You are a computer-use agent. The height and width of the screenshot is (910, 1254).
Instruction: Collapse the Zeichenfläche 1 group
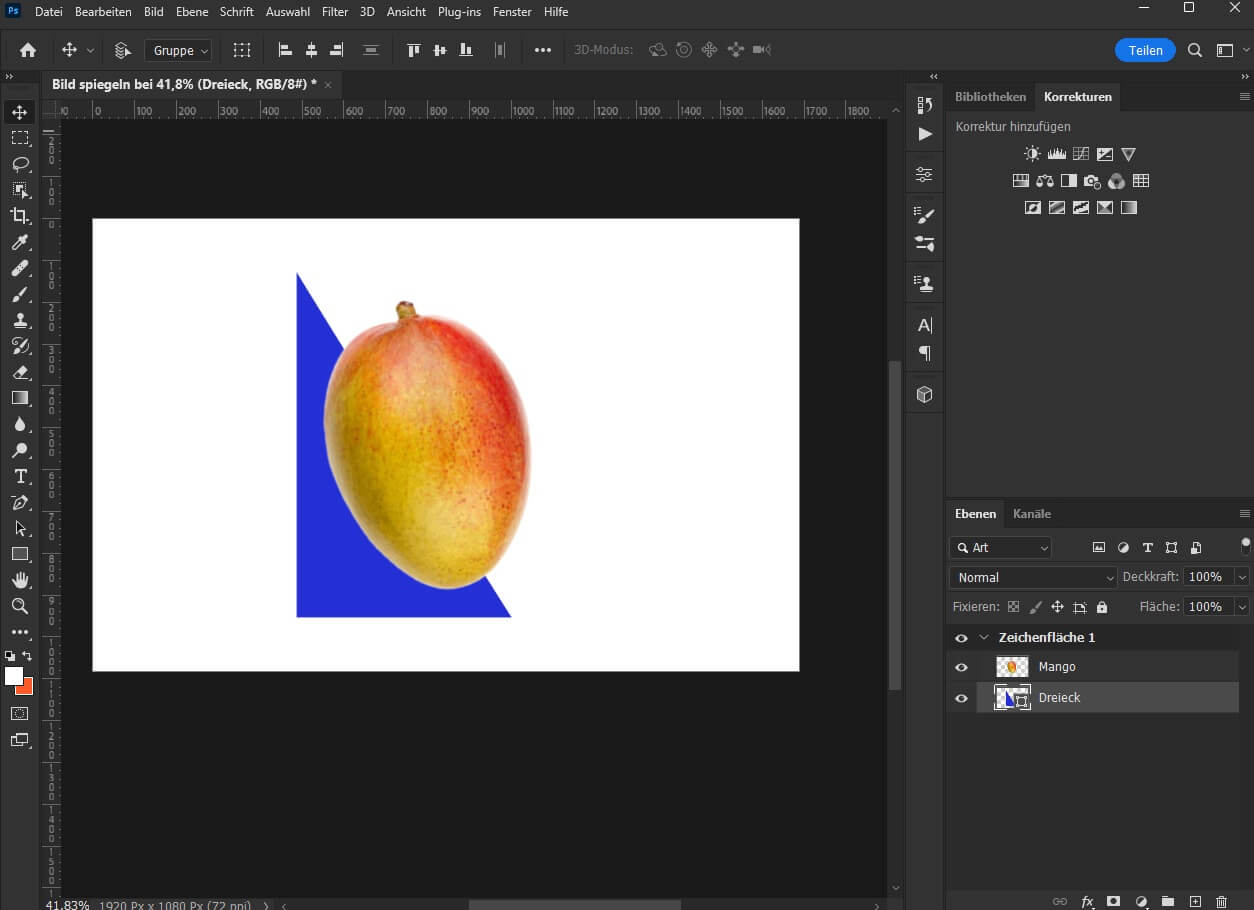coord(982,637)
